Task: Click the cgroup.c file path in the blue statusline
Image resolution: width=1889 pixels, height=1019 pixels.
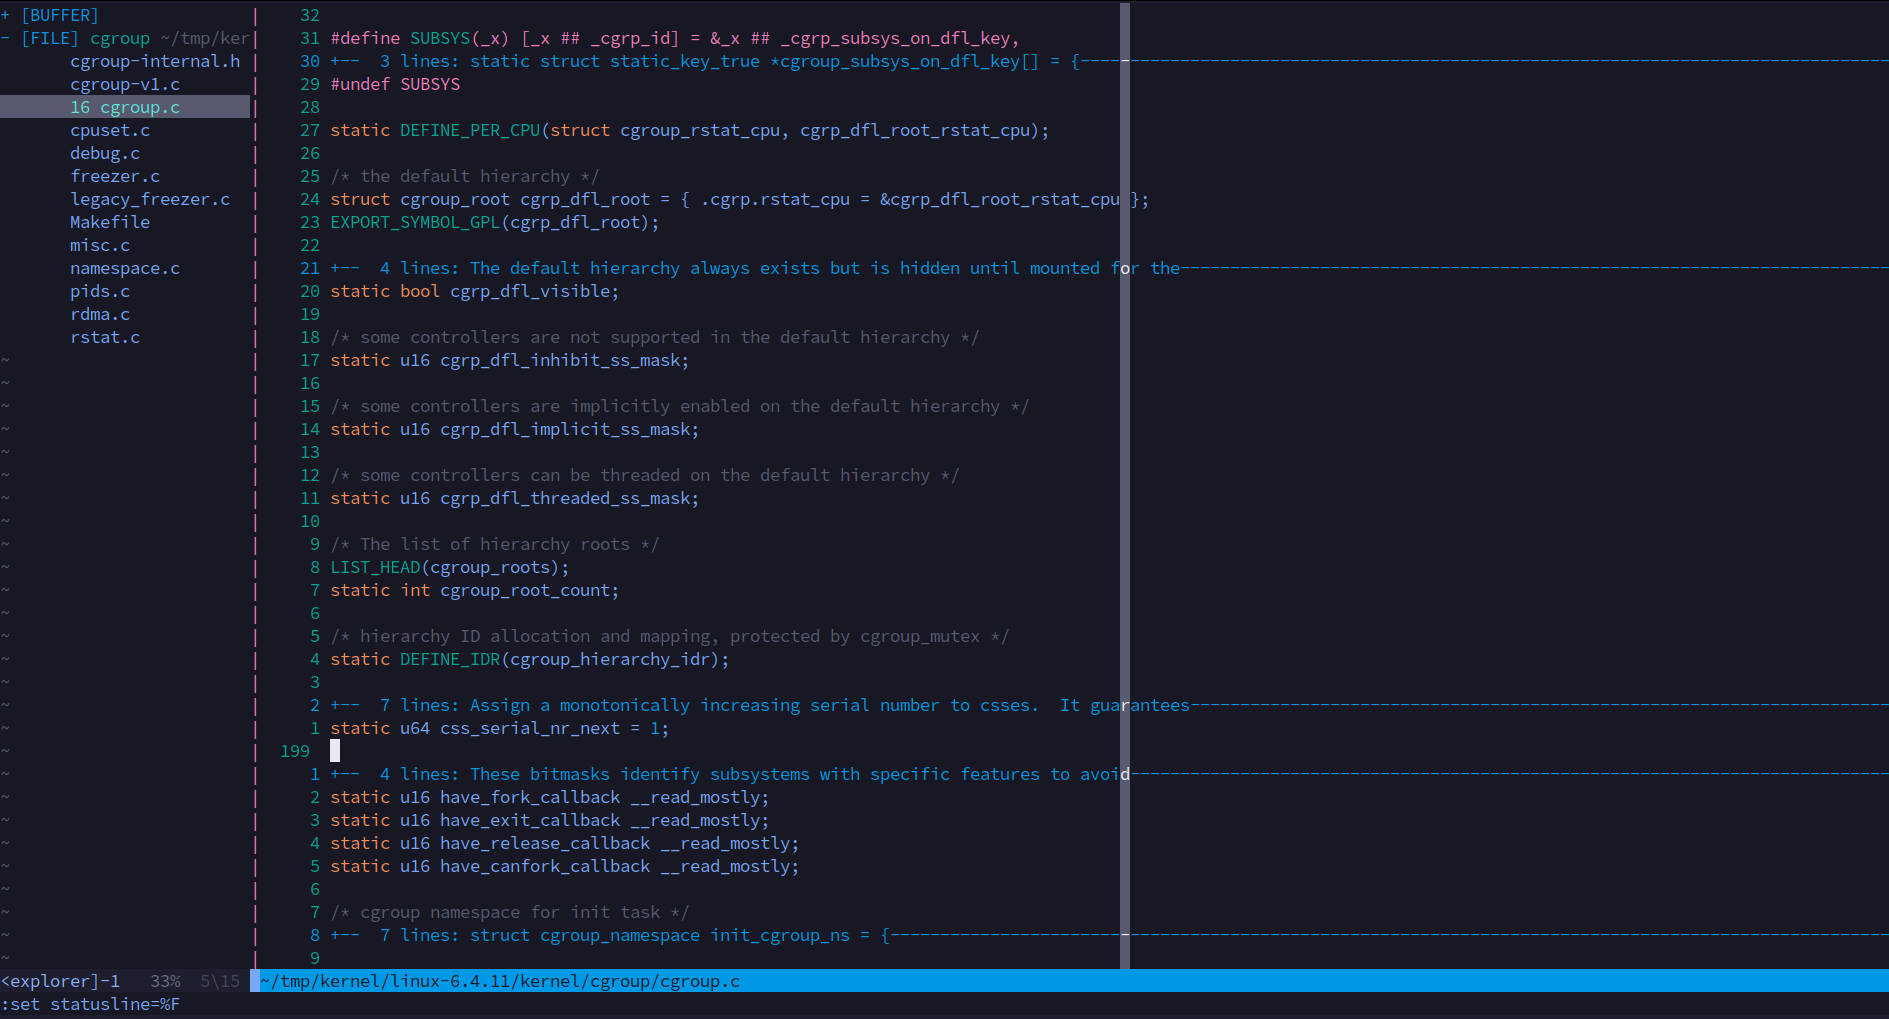Action: coord(498,980)
